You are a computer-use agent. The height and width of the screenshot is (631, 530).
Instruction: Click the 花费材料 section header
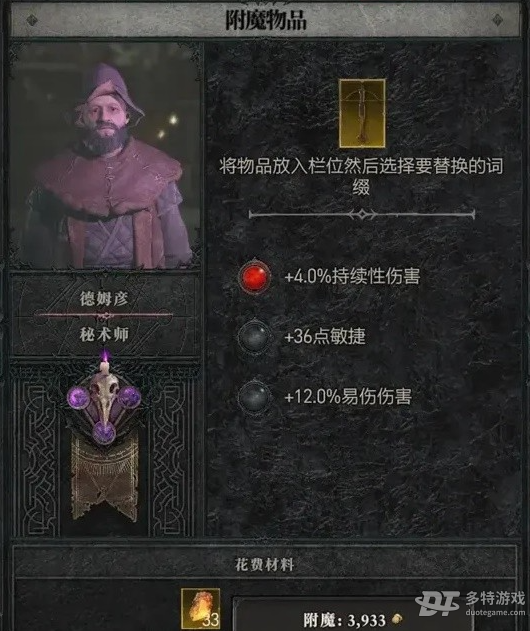tap(264, 565)
